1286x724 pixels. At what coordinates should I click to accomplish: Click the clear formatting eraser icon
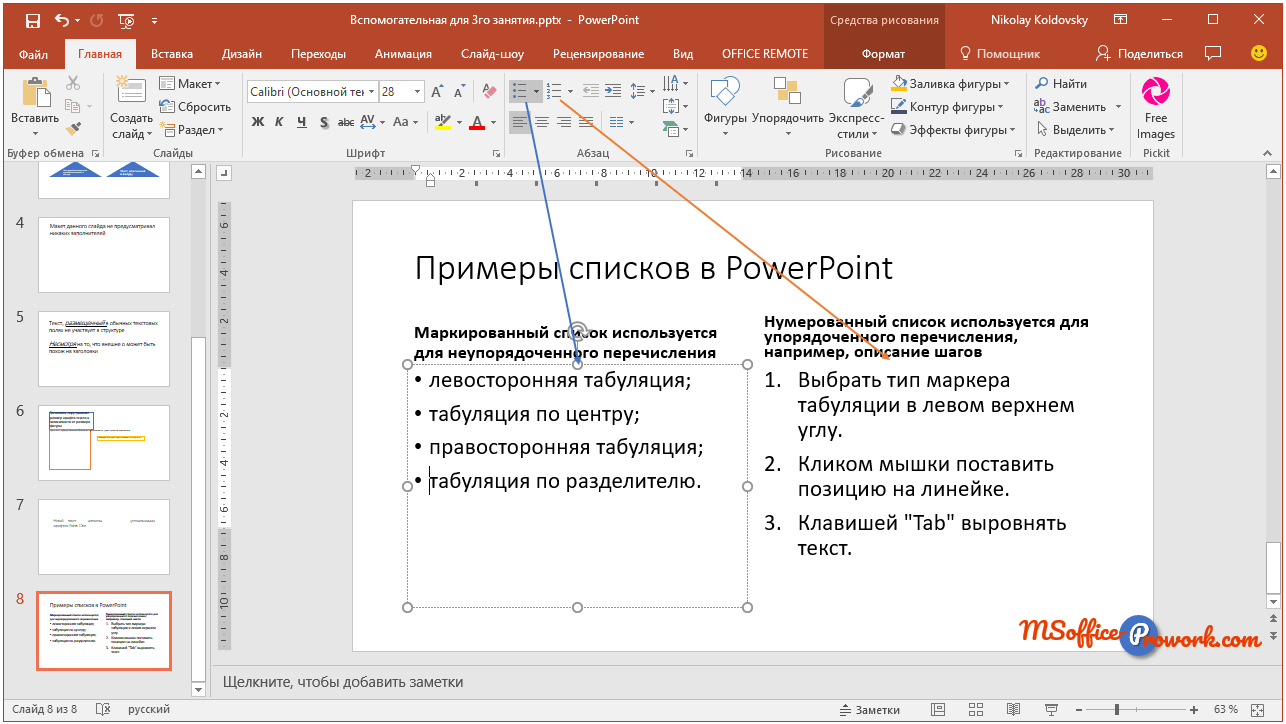(488, 91)
